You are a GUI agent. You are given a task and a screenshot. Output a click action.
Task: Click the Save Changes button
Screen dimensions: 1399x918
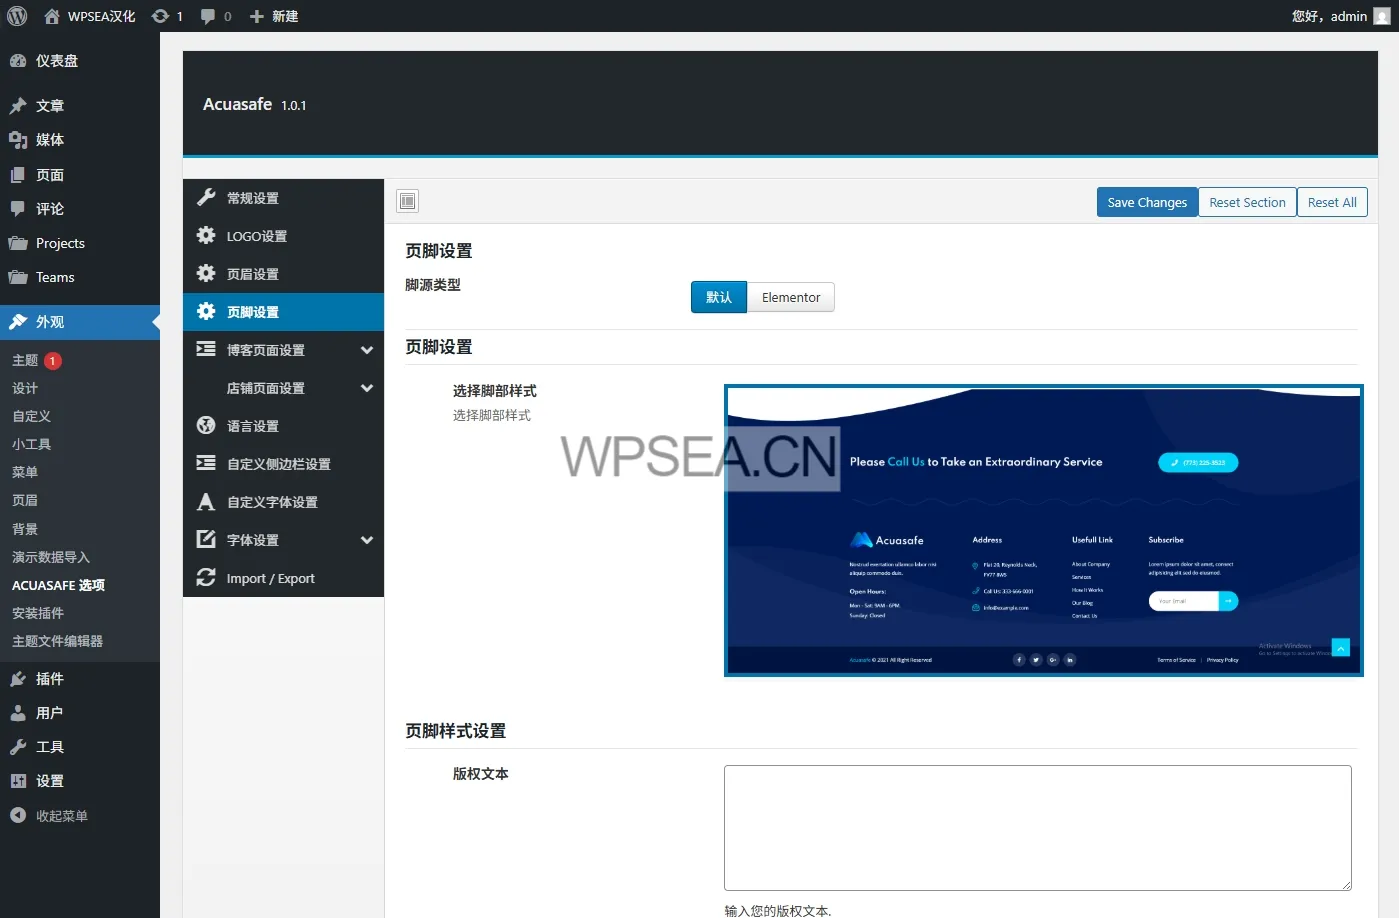[x=1146, y=202]
